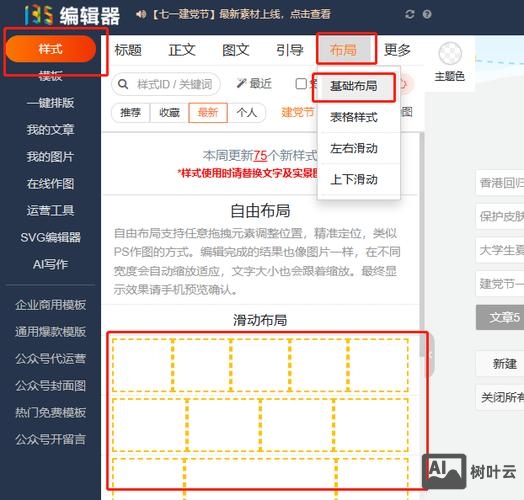This screenshot has height=500, width=524.
Task: Open the 企业商用模板 link
Action: pyautogui.click(x=50, y=305)
